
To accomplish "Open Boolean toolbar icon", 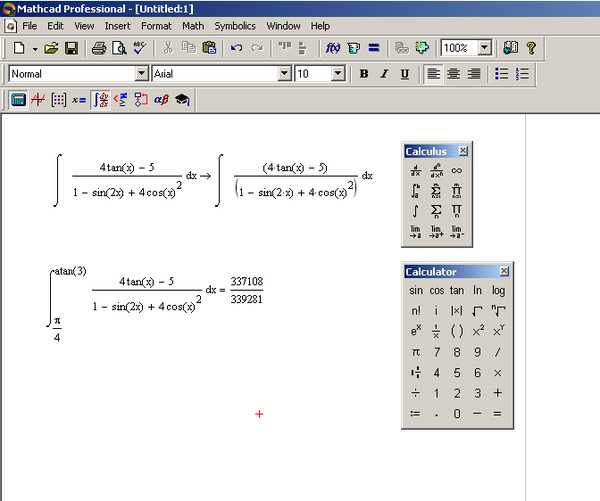I will [x=120, y=100].
